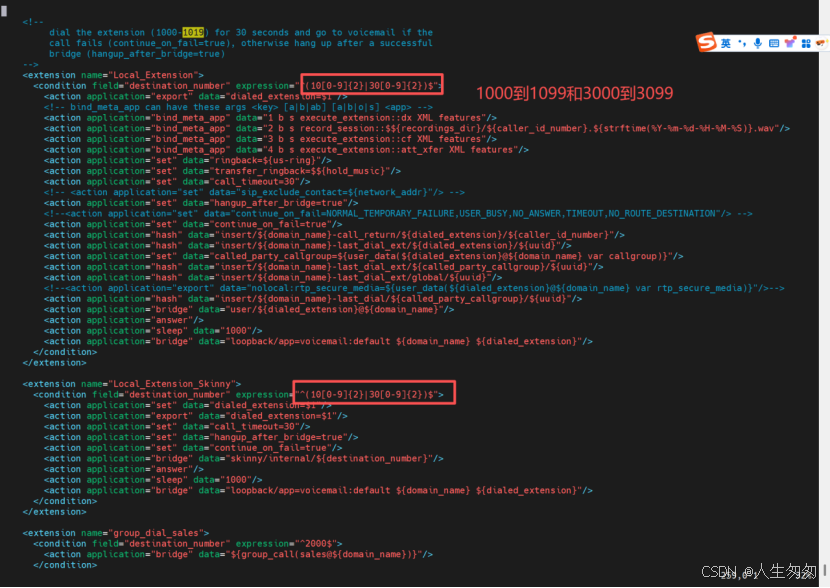The image size is (830, 588).
Task: Click condition expression="^2000$" line
Action: 188,544
